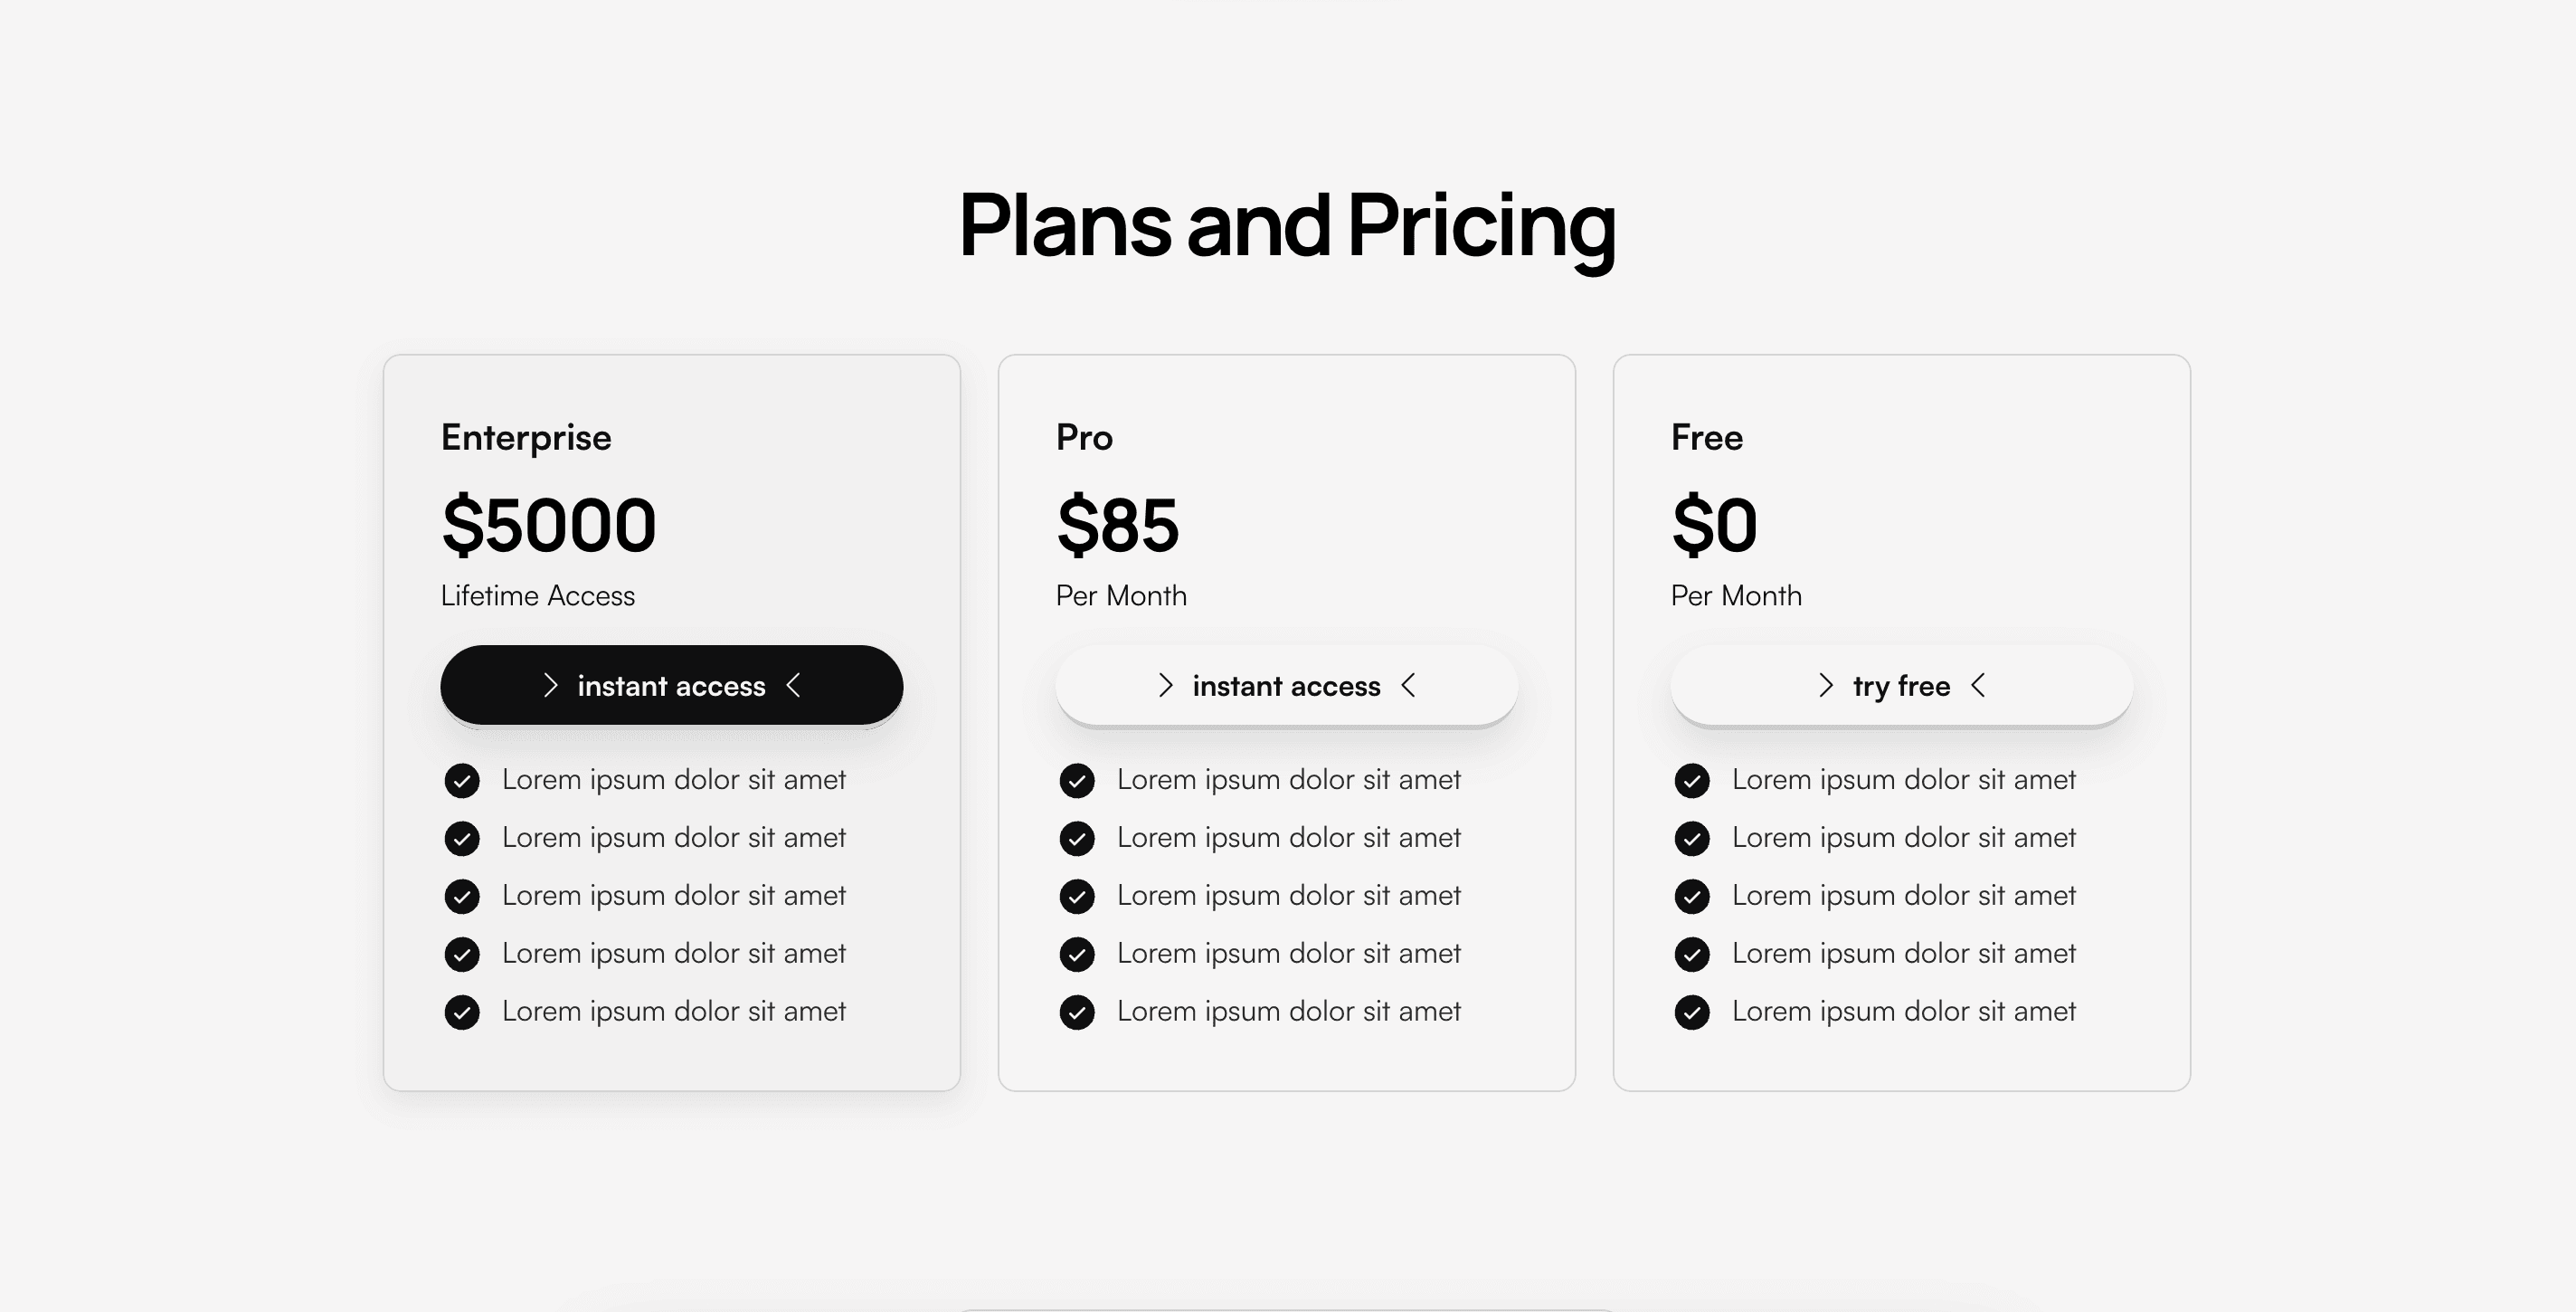Screen dimensions: 2576x1312
Task: Click the $5000 price text
Action: tap(549, 525)
